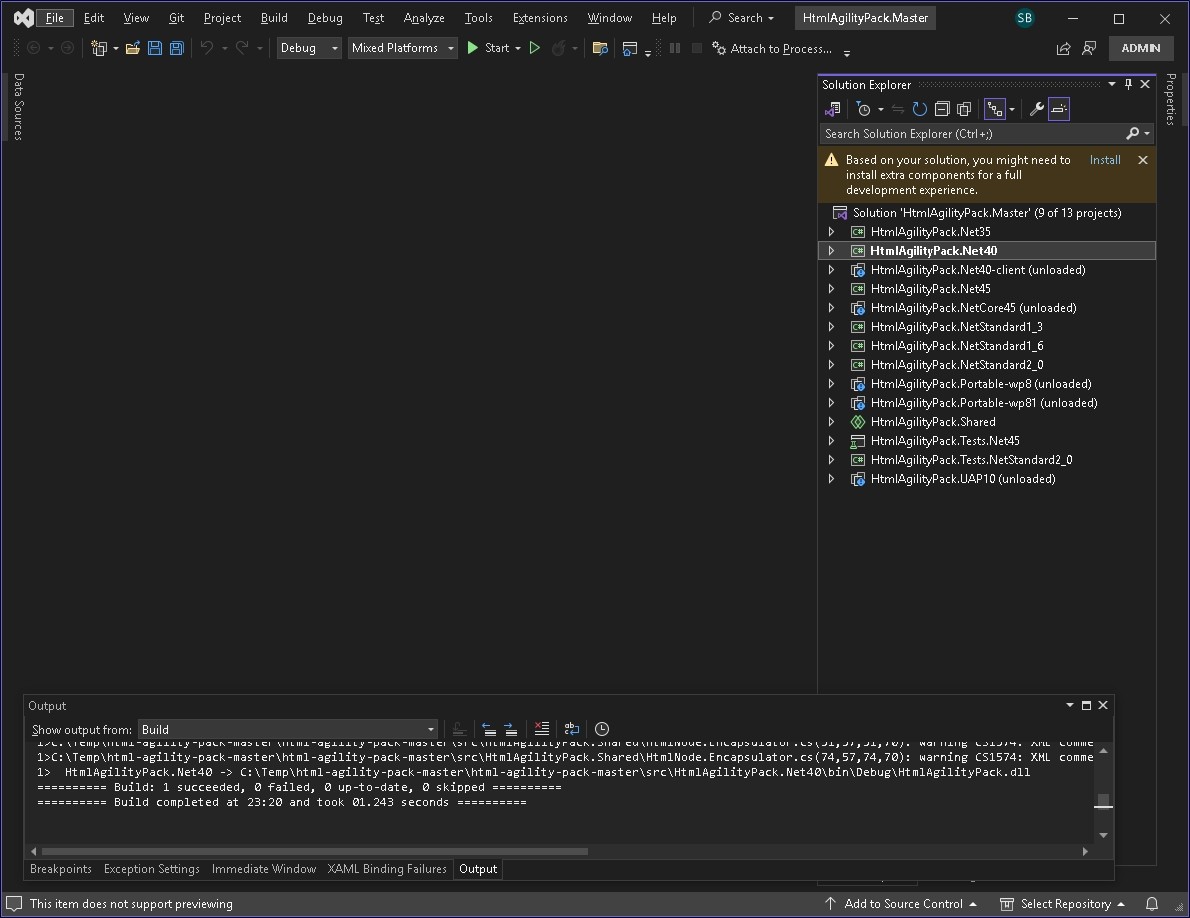Viewport: 1190px width, 918px height.
Task: Click the Output horizontal scrollbar thumb
Action: click(314, 852)
